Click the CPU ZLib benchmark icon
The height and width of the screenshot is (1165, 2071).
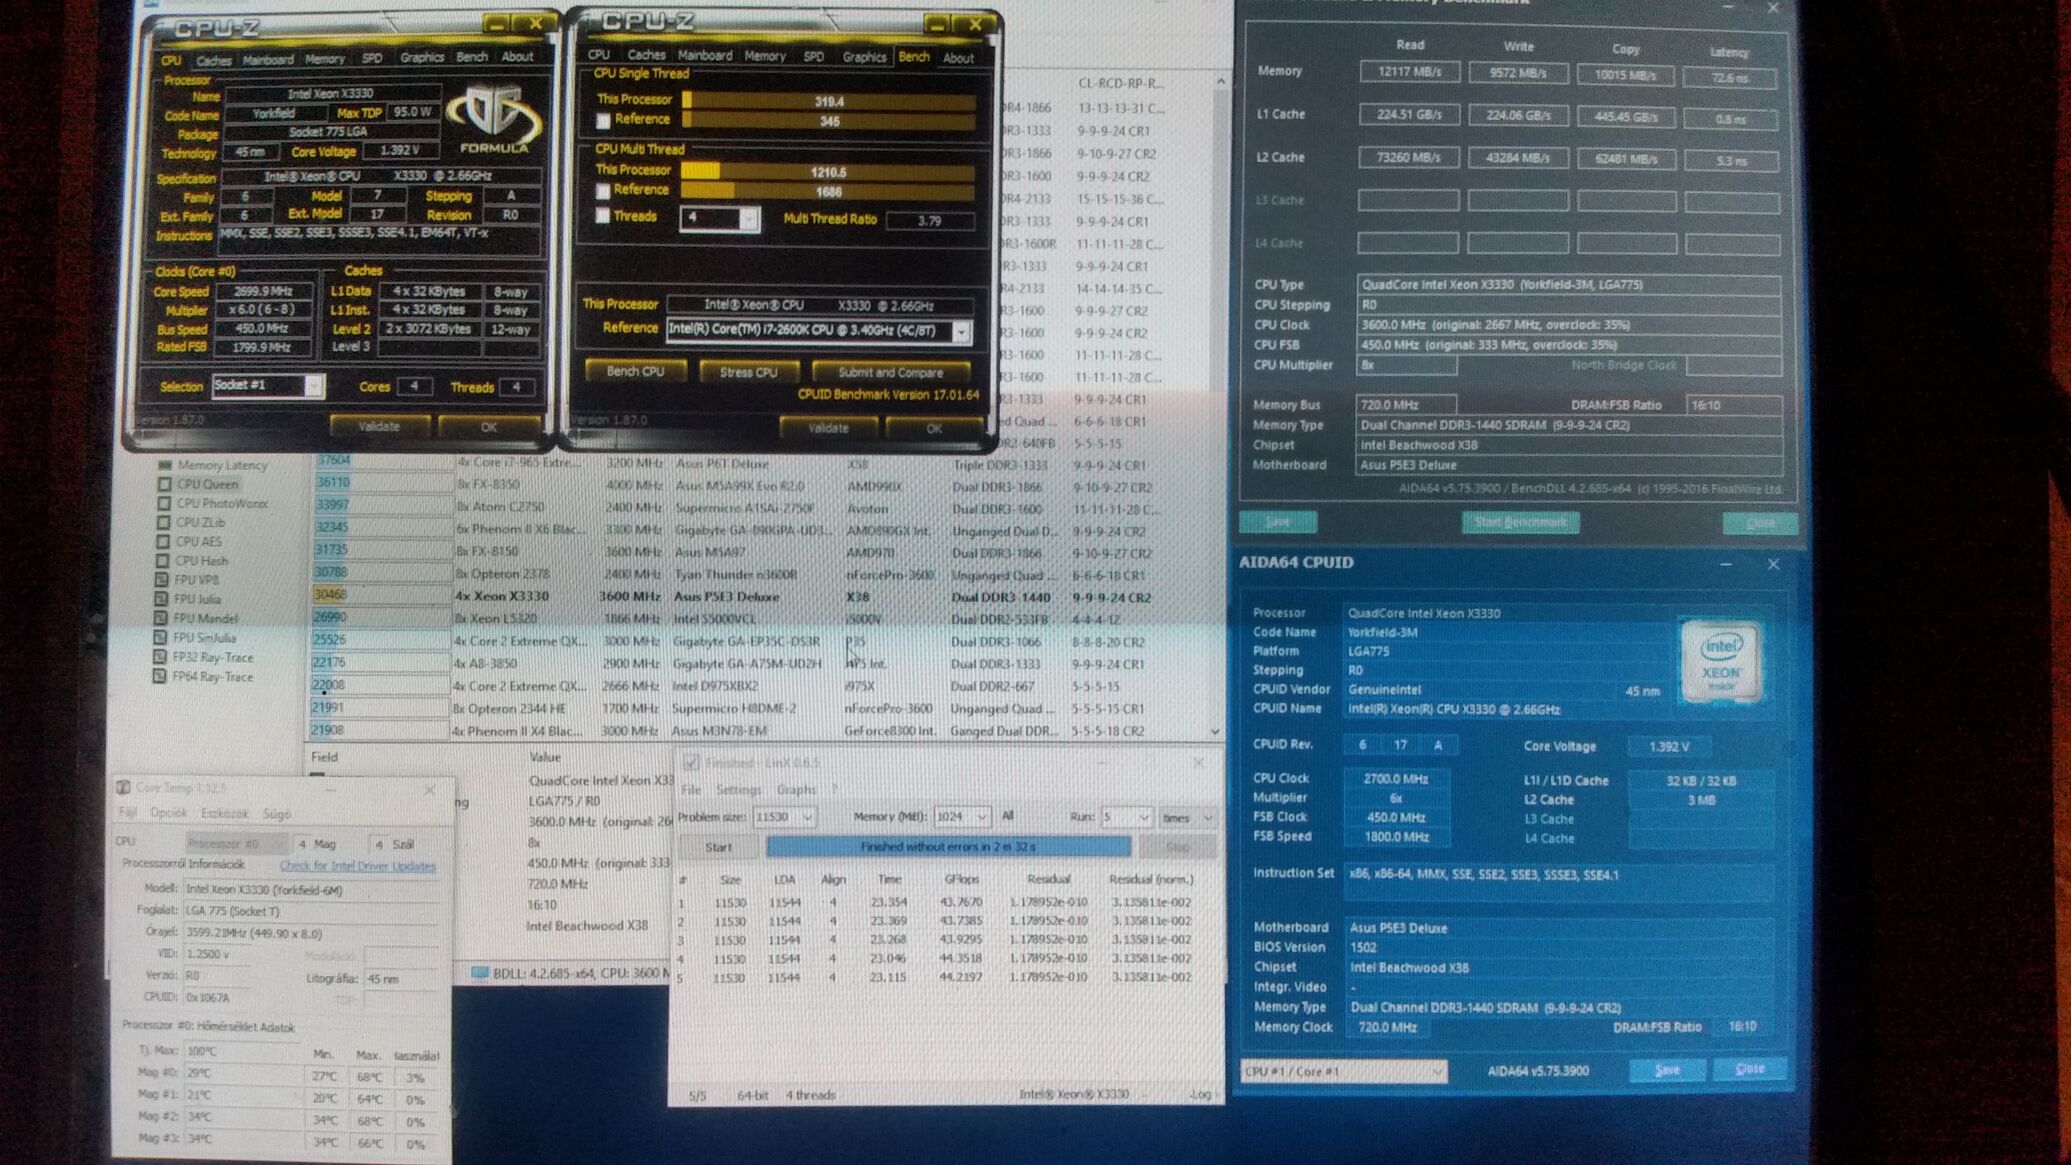[x=163, y=522]
